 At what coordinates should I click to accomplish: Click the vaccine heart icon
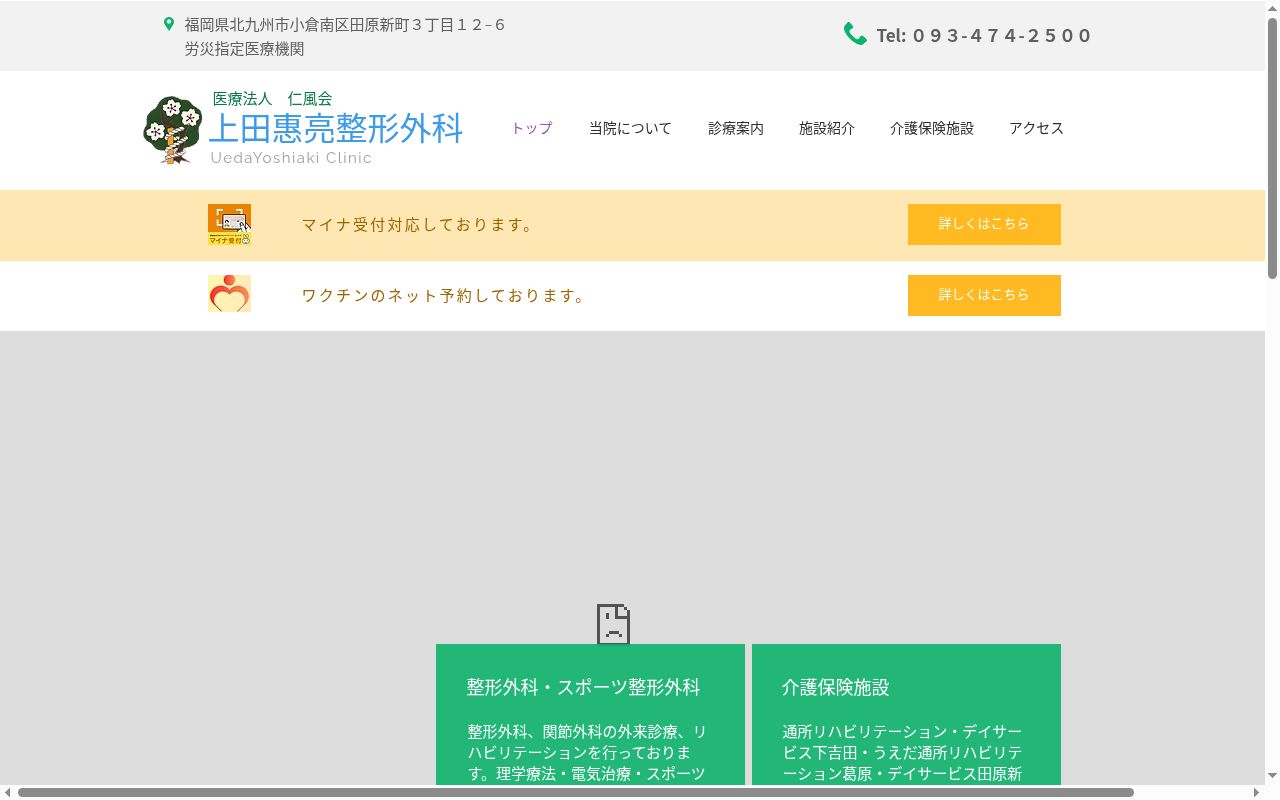point(229,294)
